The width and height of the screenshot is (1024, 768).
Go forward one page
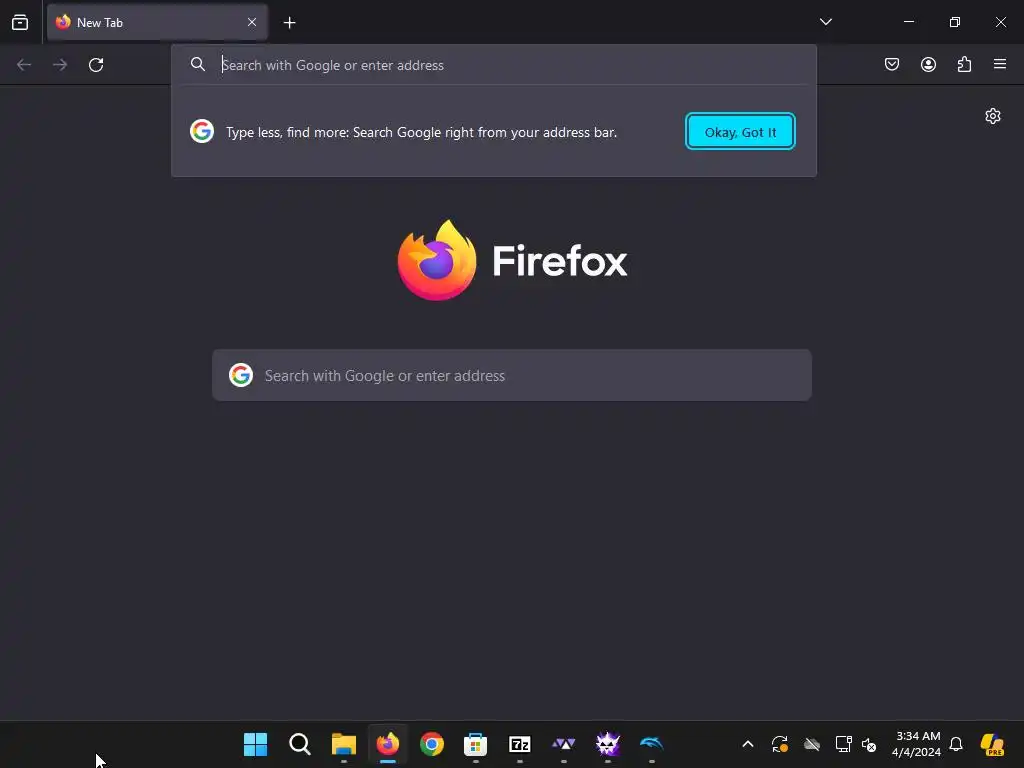click(60, 65)
